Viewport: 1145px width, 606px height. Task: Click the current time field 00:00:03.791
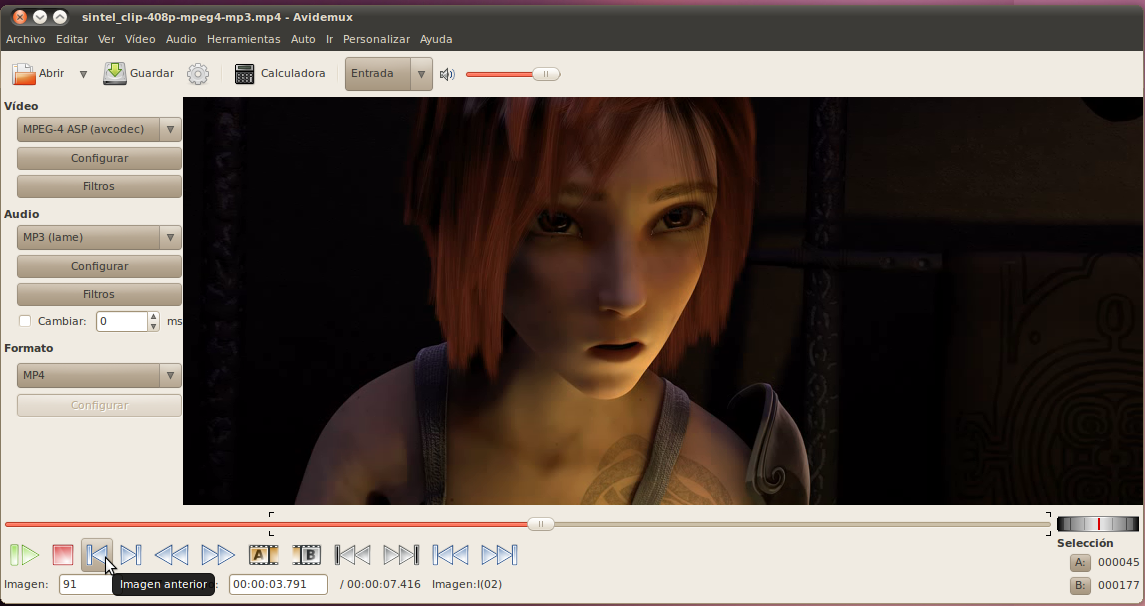pyautogui.click(x=278, y=584)
